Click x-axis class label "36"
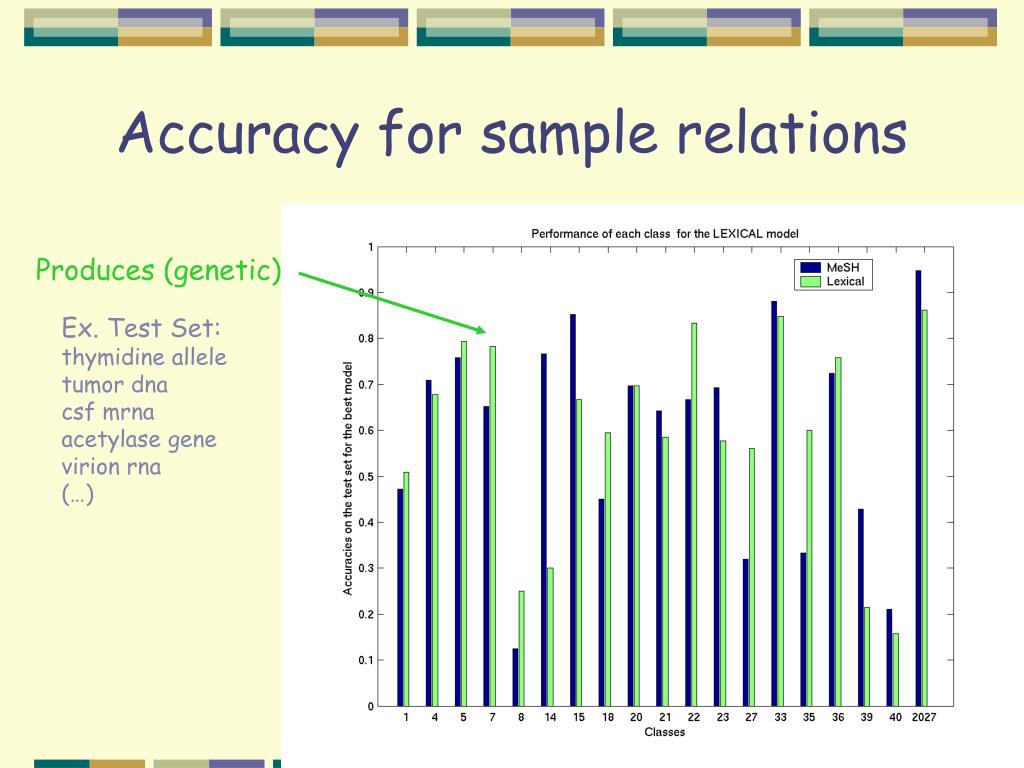Screen dimensions: 1024x768 [x=838, y=717]
